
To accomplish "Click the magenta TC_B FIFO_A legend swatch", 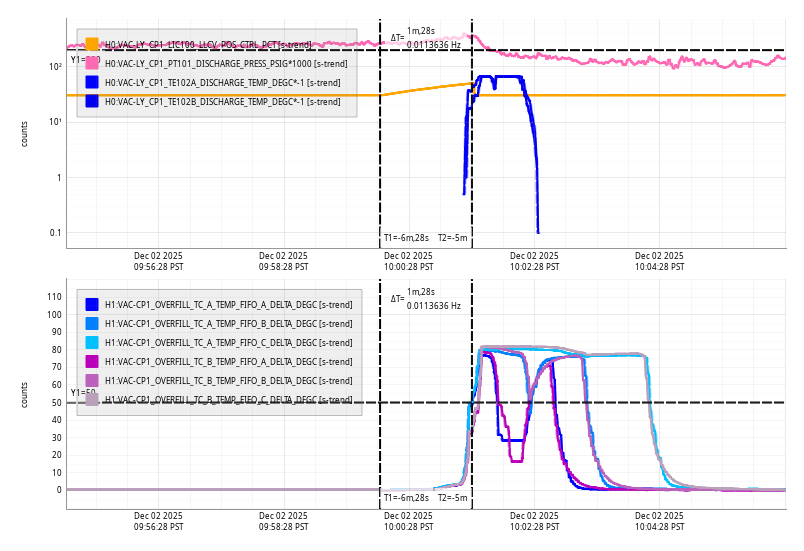I will point(92,361).
